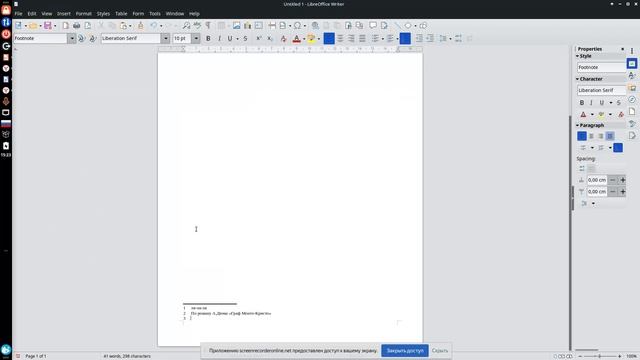Viewport: 640px width, 360px height.
Task: Click the Subscript icon
Action: pos(269,38)
